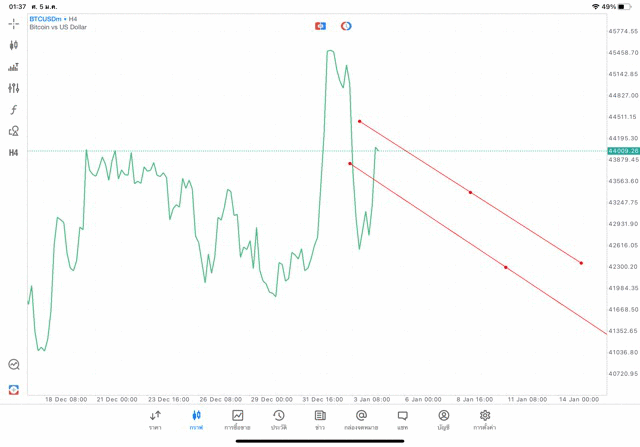
Task: Switch to the กราฟ chart tab
Action: coord(196,420)
